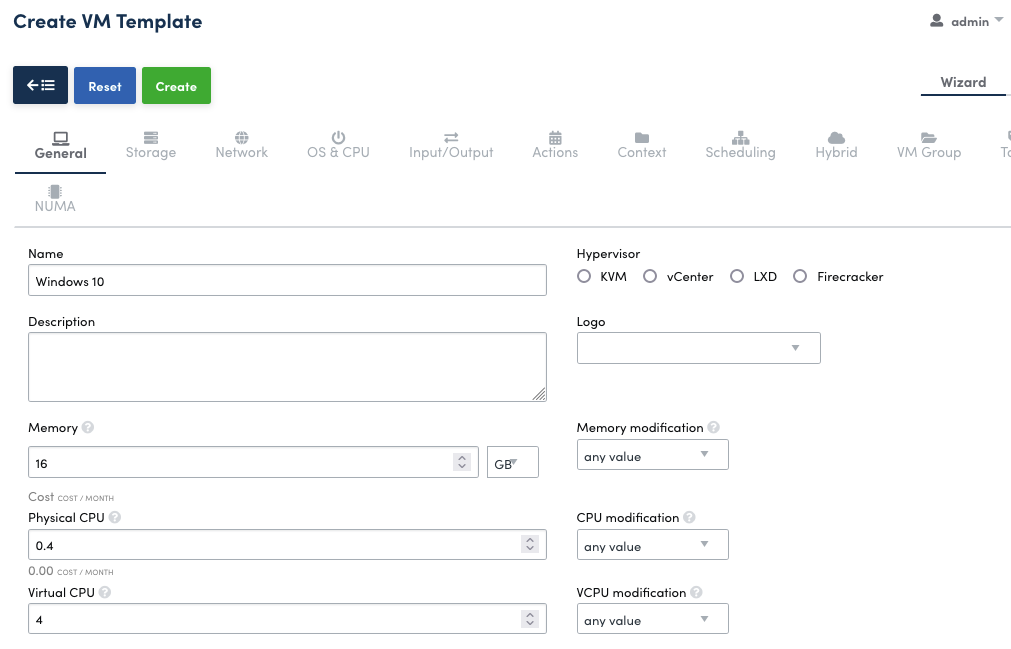
Task: Click the green Create button
Action: click(176, 86)
